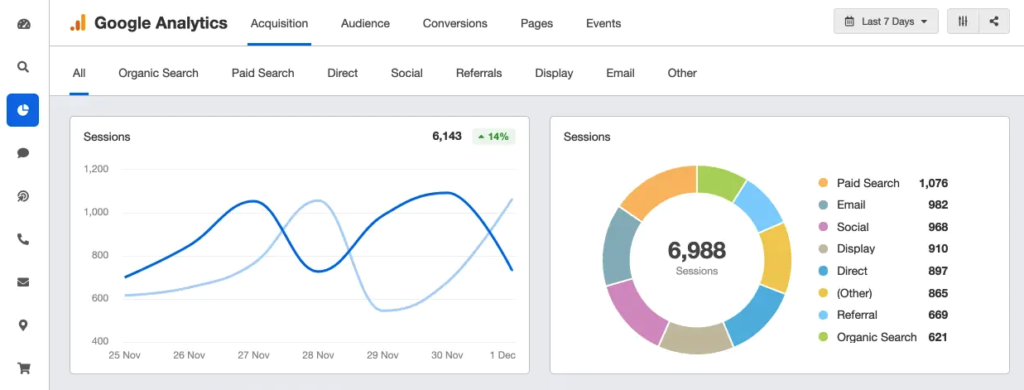Click the 621 Organic Search value
The height and width of the screenshot is (390, 1024).
(938, 337)
